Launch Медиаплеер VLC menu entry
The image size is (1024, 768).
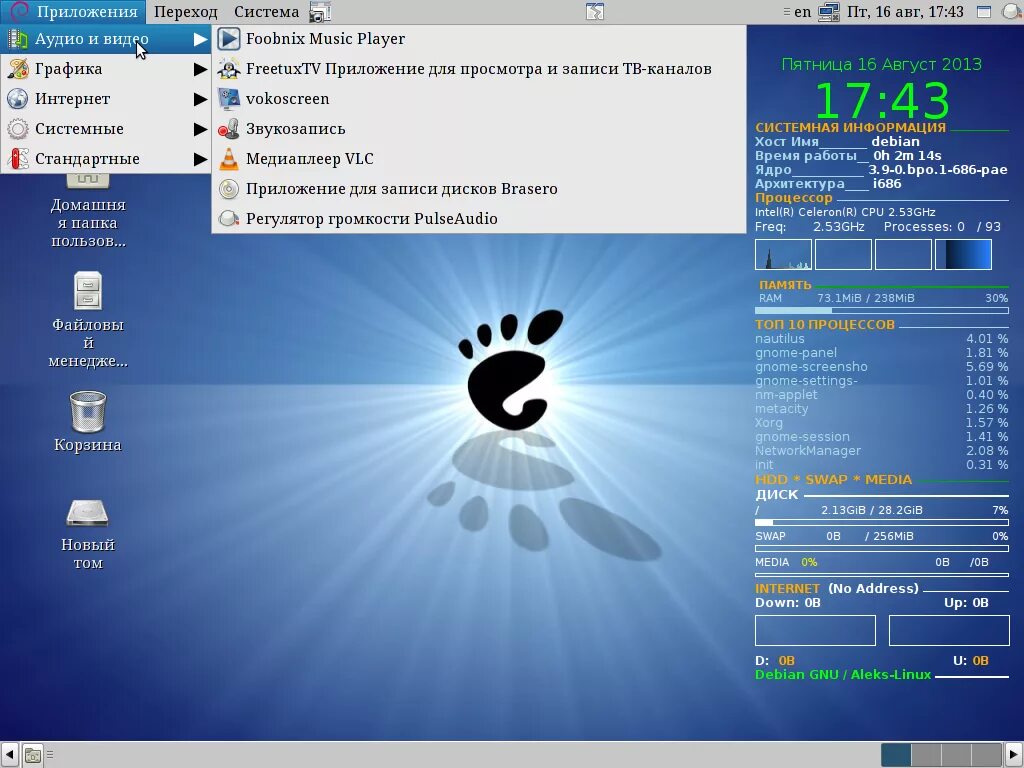pos(479,159)
